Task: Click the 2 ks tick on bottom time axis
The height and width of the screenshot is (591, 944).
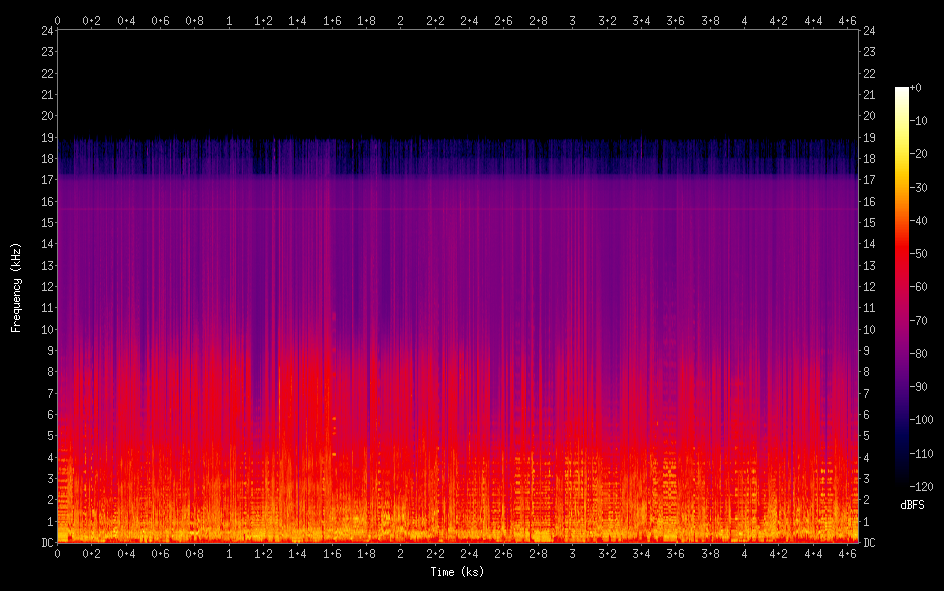Action: 401,553
